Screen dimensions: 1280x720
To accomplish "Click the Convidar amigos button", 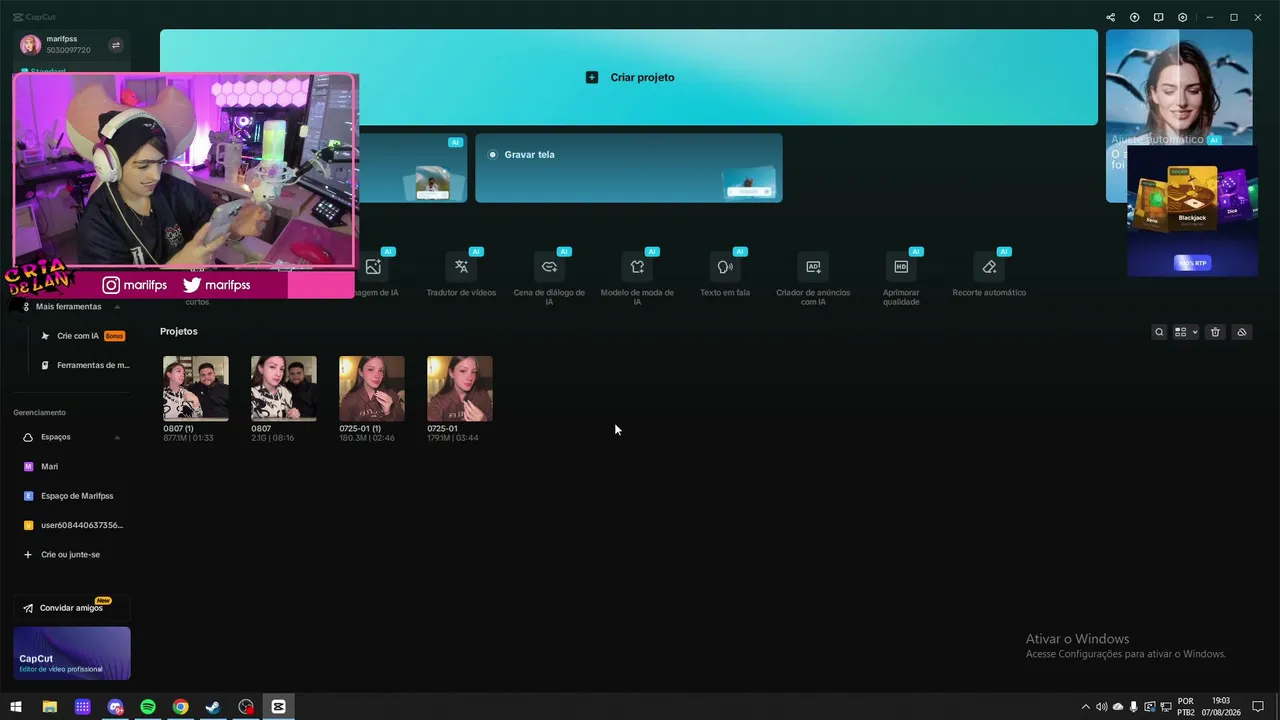I will point(71,608).
